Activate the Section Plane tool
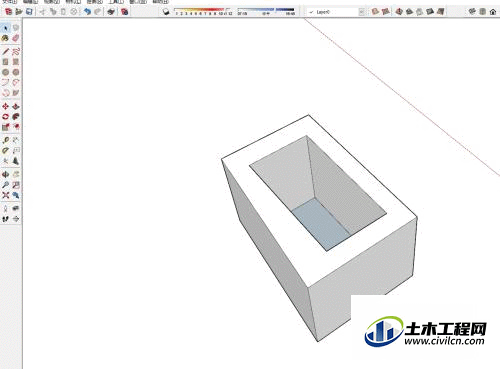 pos(16,219)
